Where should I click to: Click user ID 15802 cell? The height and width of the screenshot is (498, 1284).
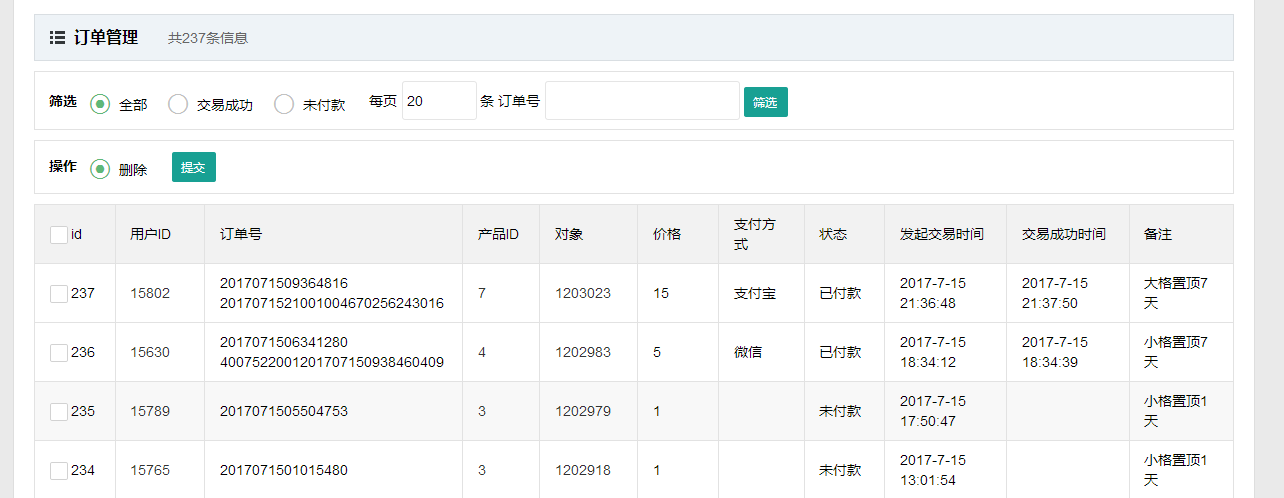point(150,294)
